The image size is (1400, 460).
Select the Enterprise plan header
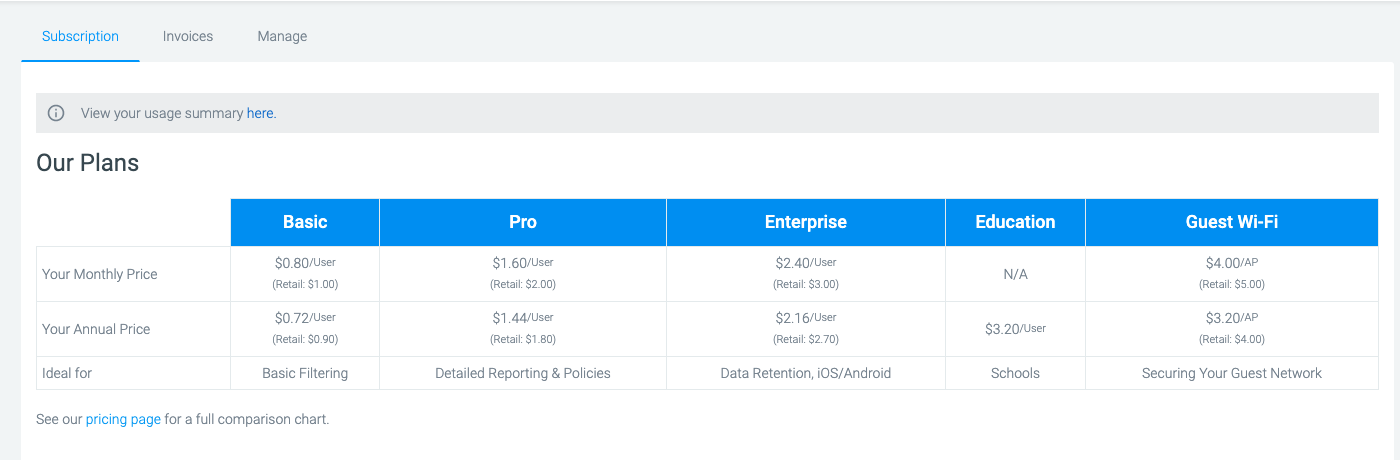coord(806,222)
